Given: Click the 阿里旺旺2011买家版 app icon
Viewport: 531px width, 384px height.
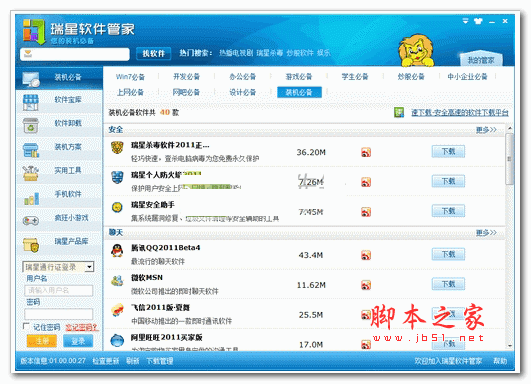Looking at the screenshot, I should coord(117,340).
